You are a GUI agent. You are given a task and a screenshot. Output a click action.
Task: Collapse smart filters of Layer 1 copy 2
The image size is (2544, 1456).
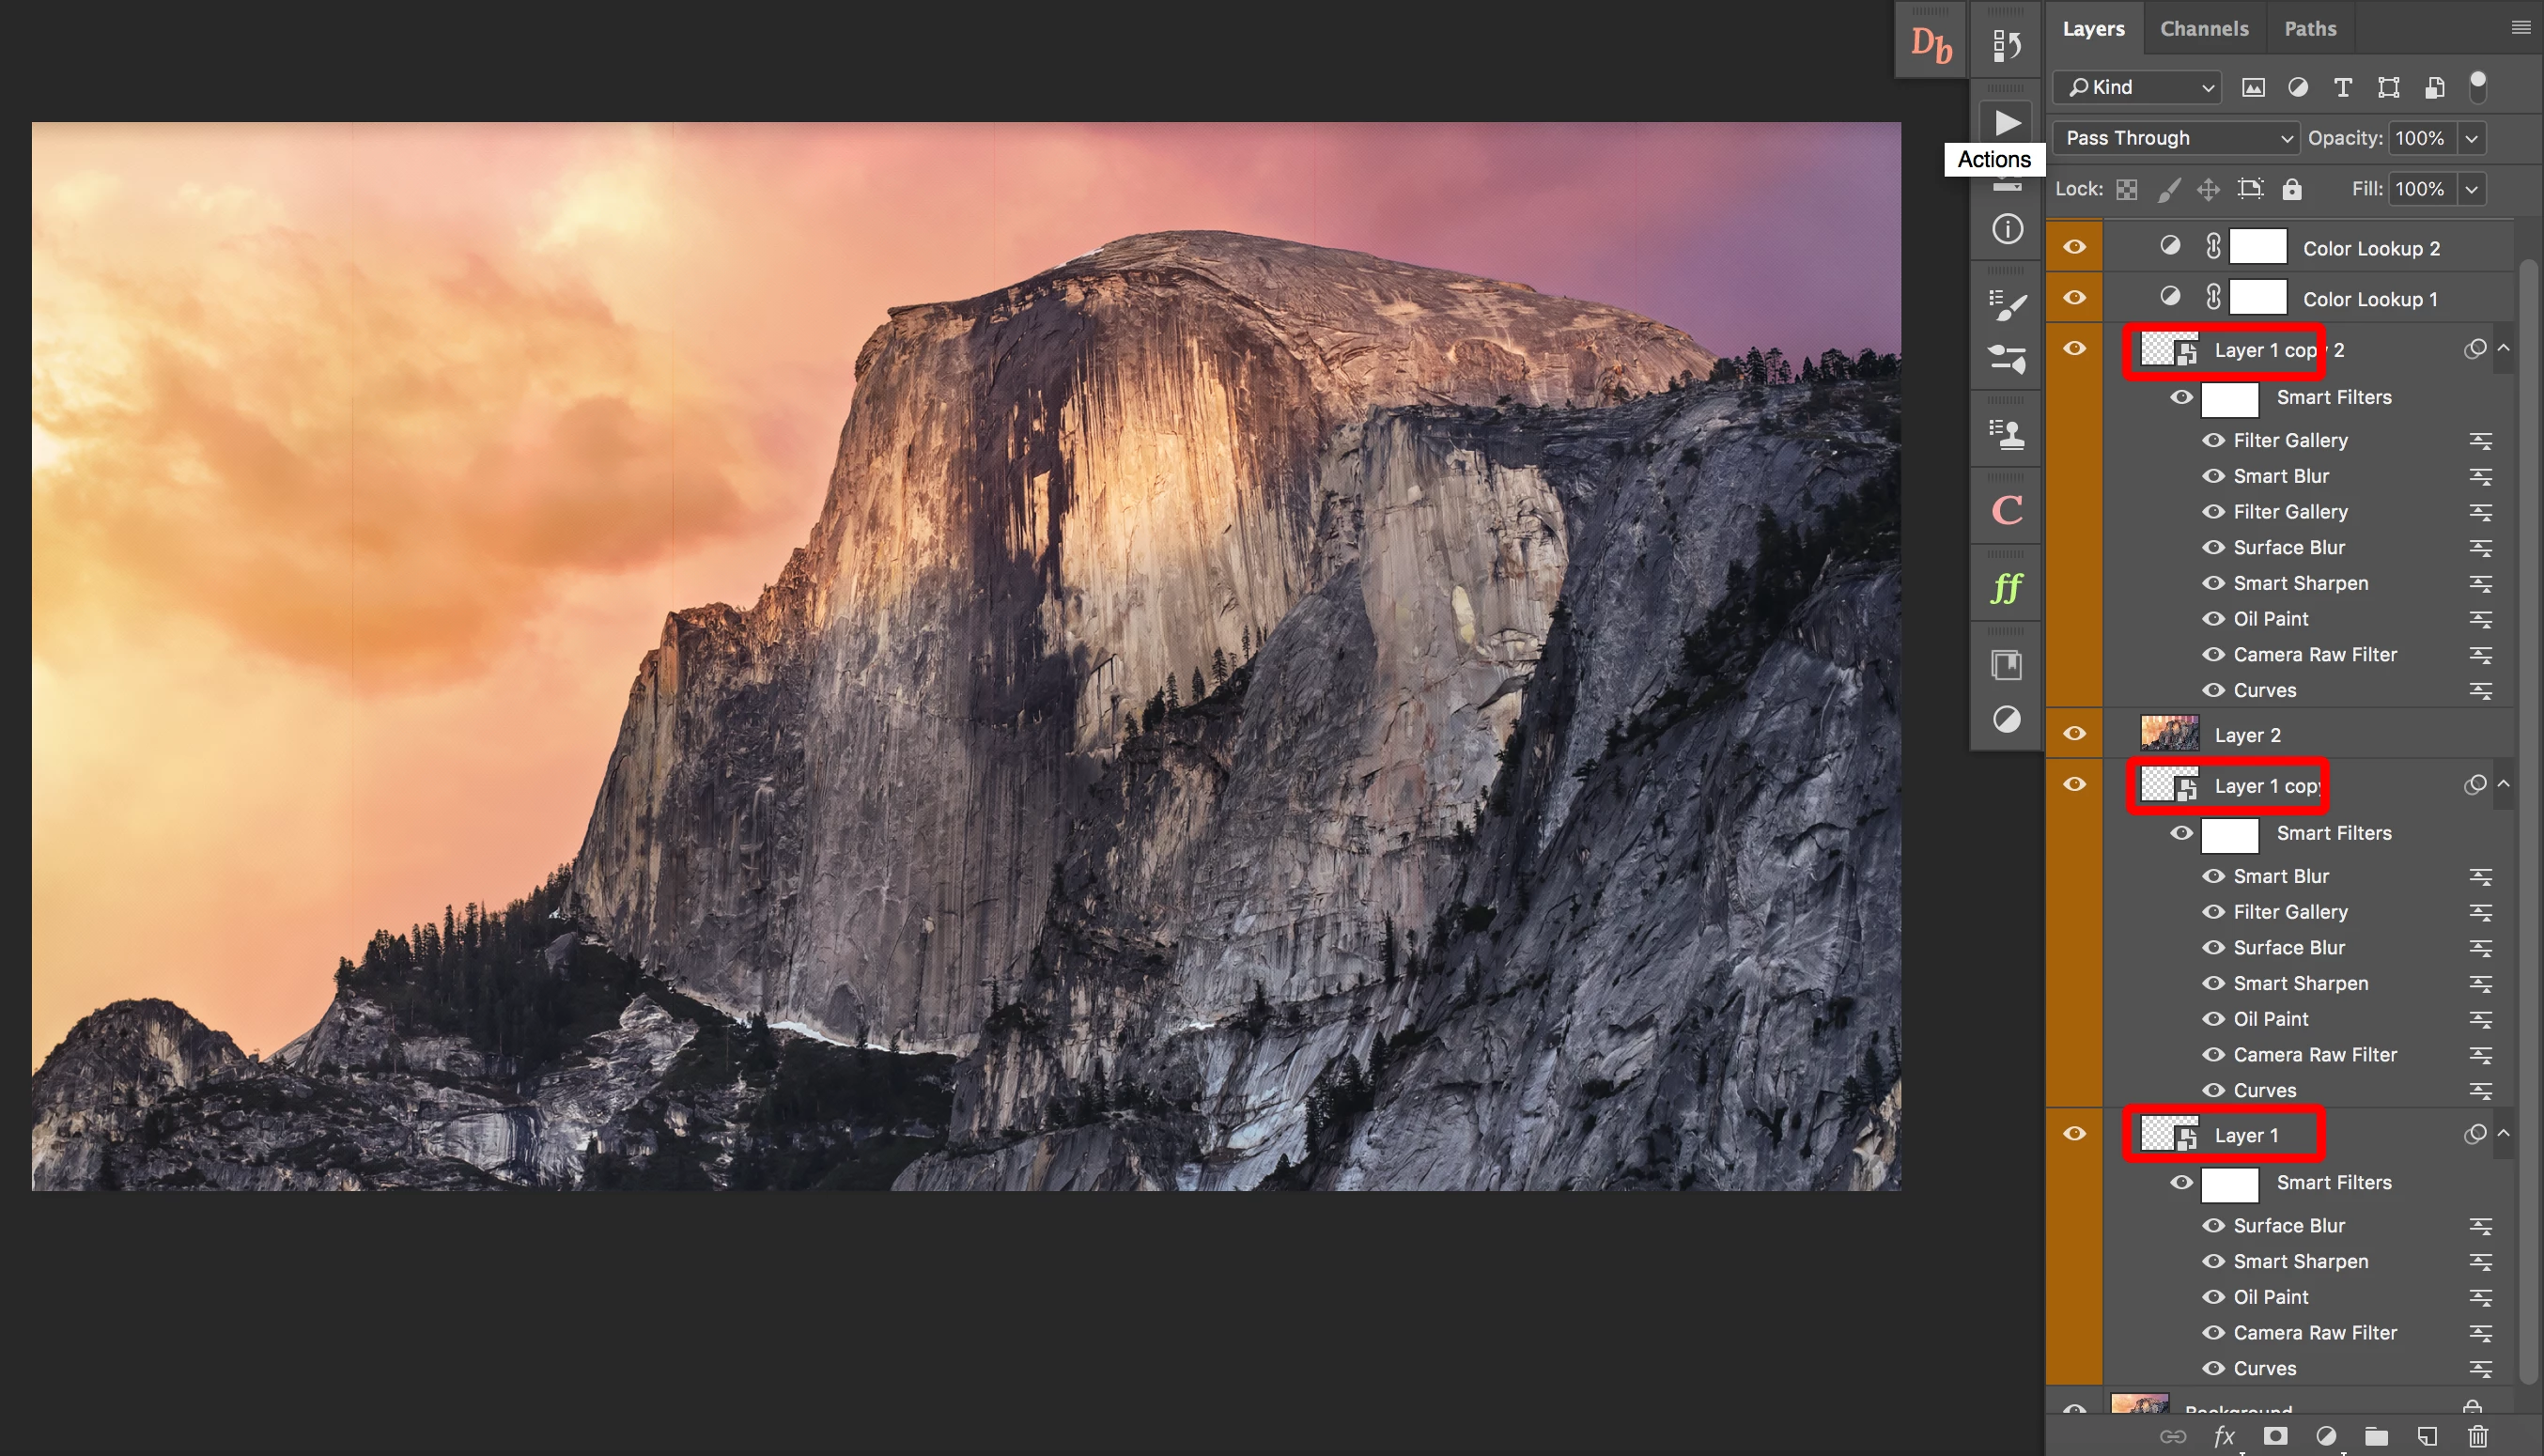pyautogui.click(x=2503, y=348)
